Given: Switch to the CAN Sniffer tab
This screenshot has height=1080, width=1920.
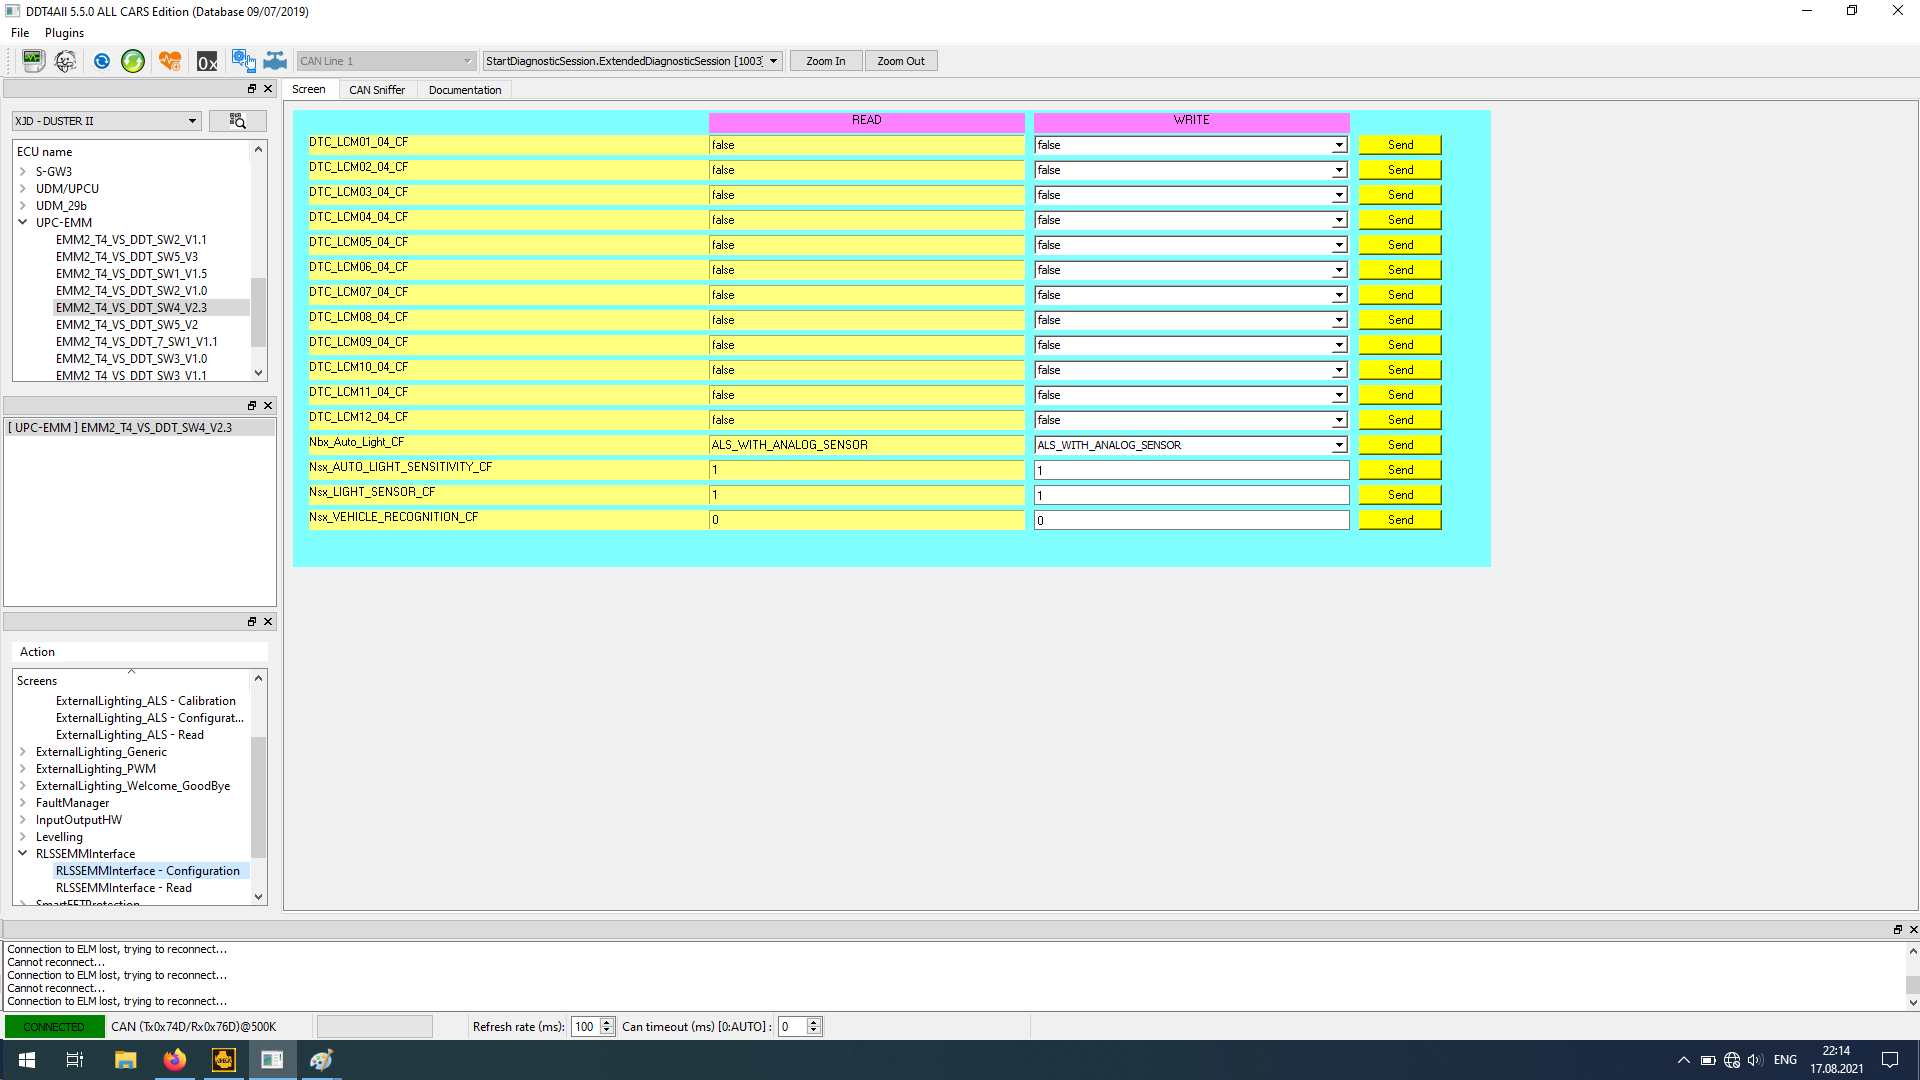Looking at the screenshot, I should tap(377, 89).
